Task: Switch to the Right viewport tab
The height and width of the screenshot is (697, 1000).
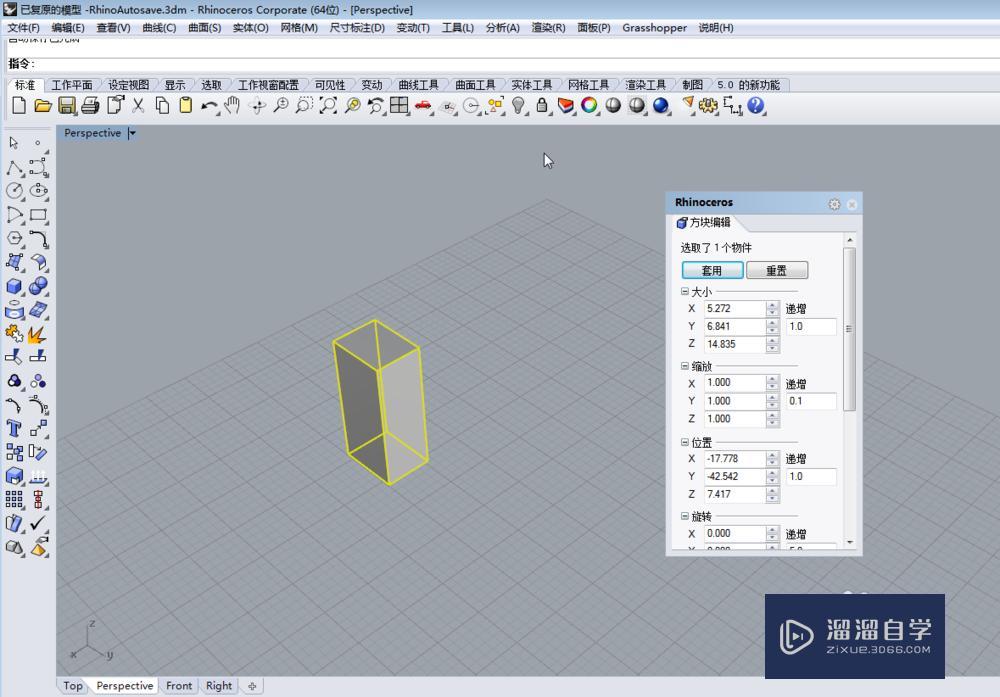Action: [x=219, y=686]
